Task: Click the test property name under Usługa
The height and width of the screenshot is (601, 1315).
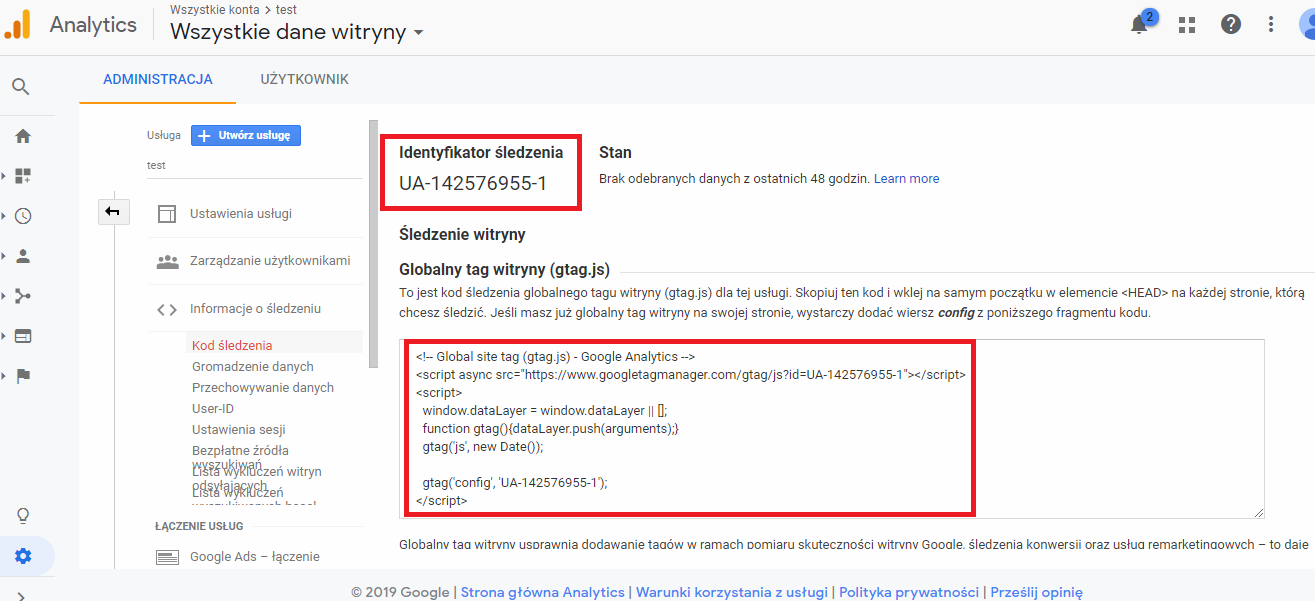Action: tap(156, 165)
